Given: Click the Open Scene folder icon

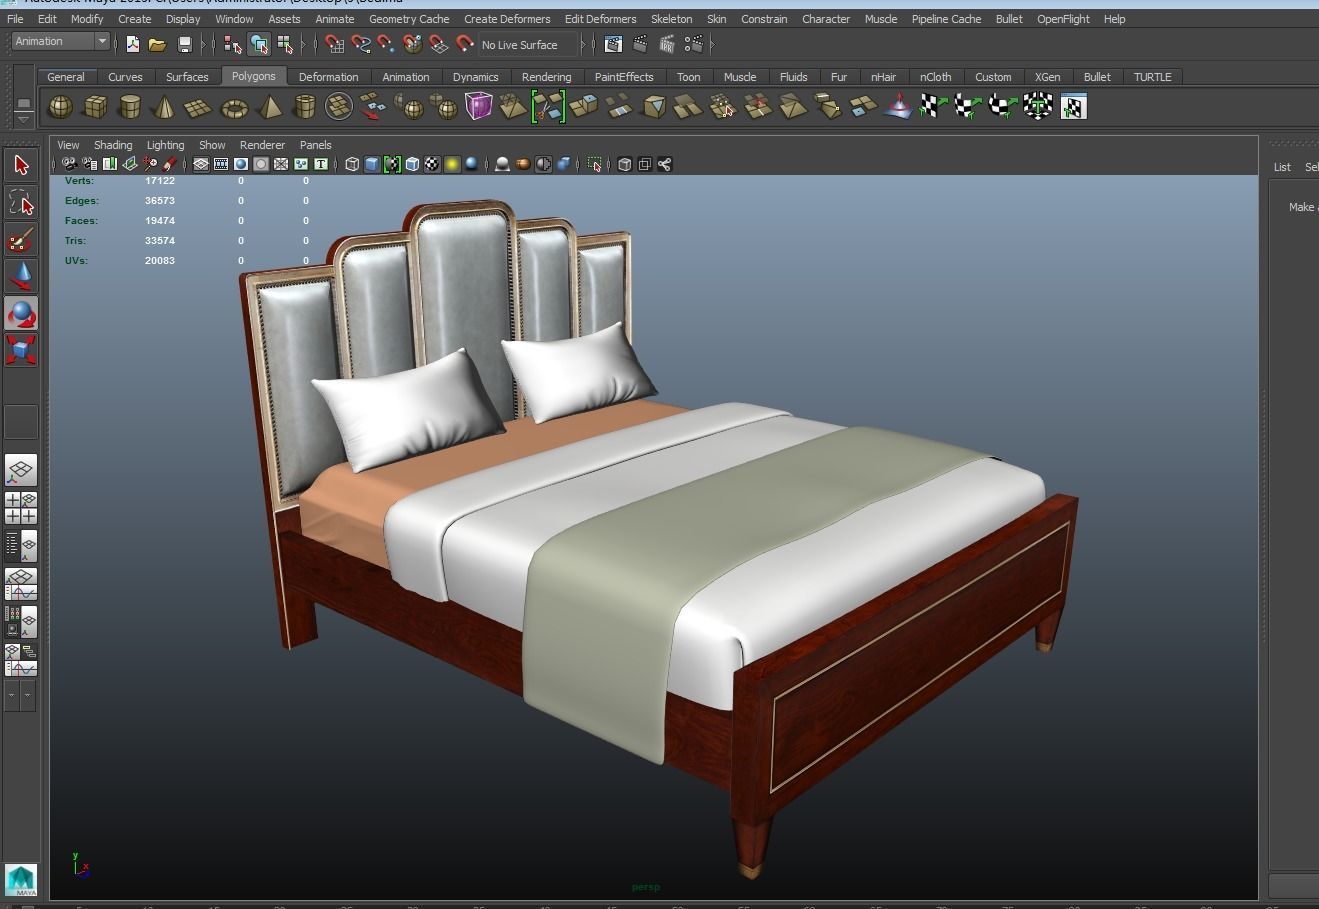Looking at the screenshot, I should pos(157,44).
